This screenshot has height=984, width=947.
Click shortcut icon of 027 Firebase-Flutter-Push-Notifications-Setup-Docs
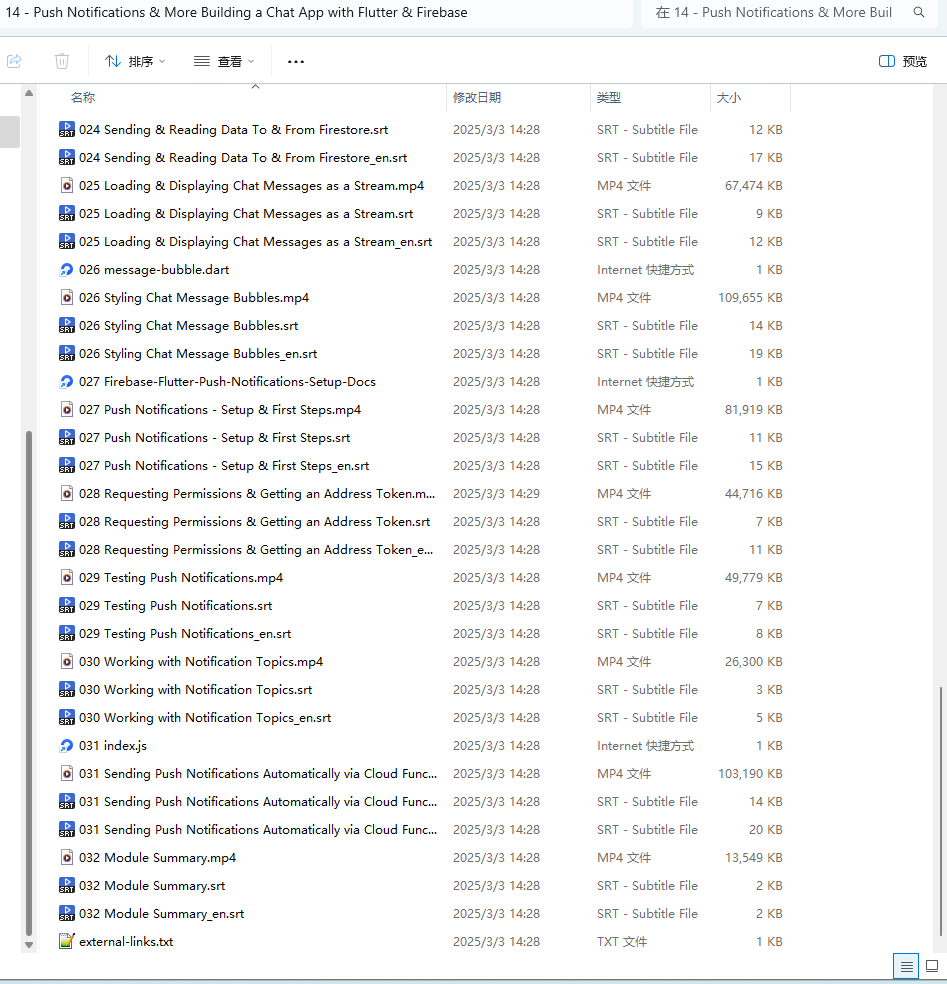(67, 382)
